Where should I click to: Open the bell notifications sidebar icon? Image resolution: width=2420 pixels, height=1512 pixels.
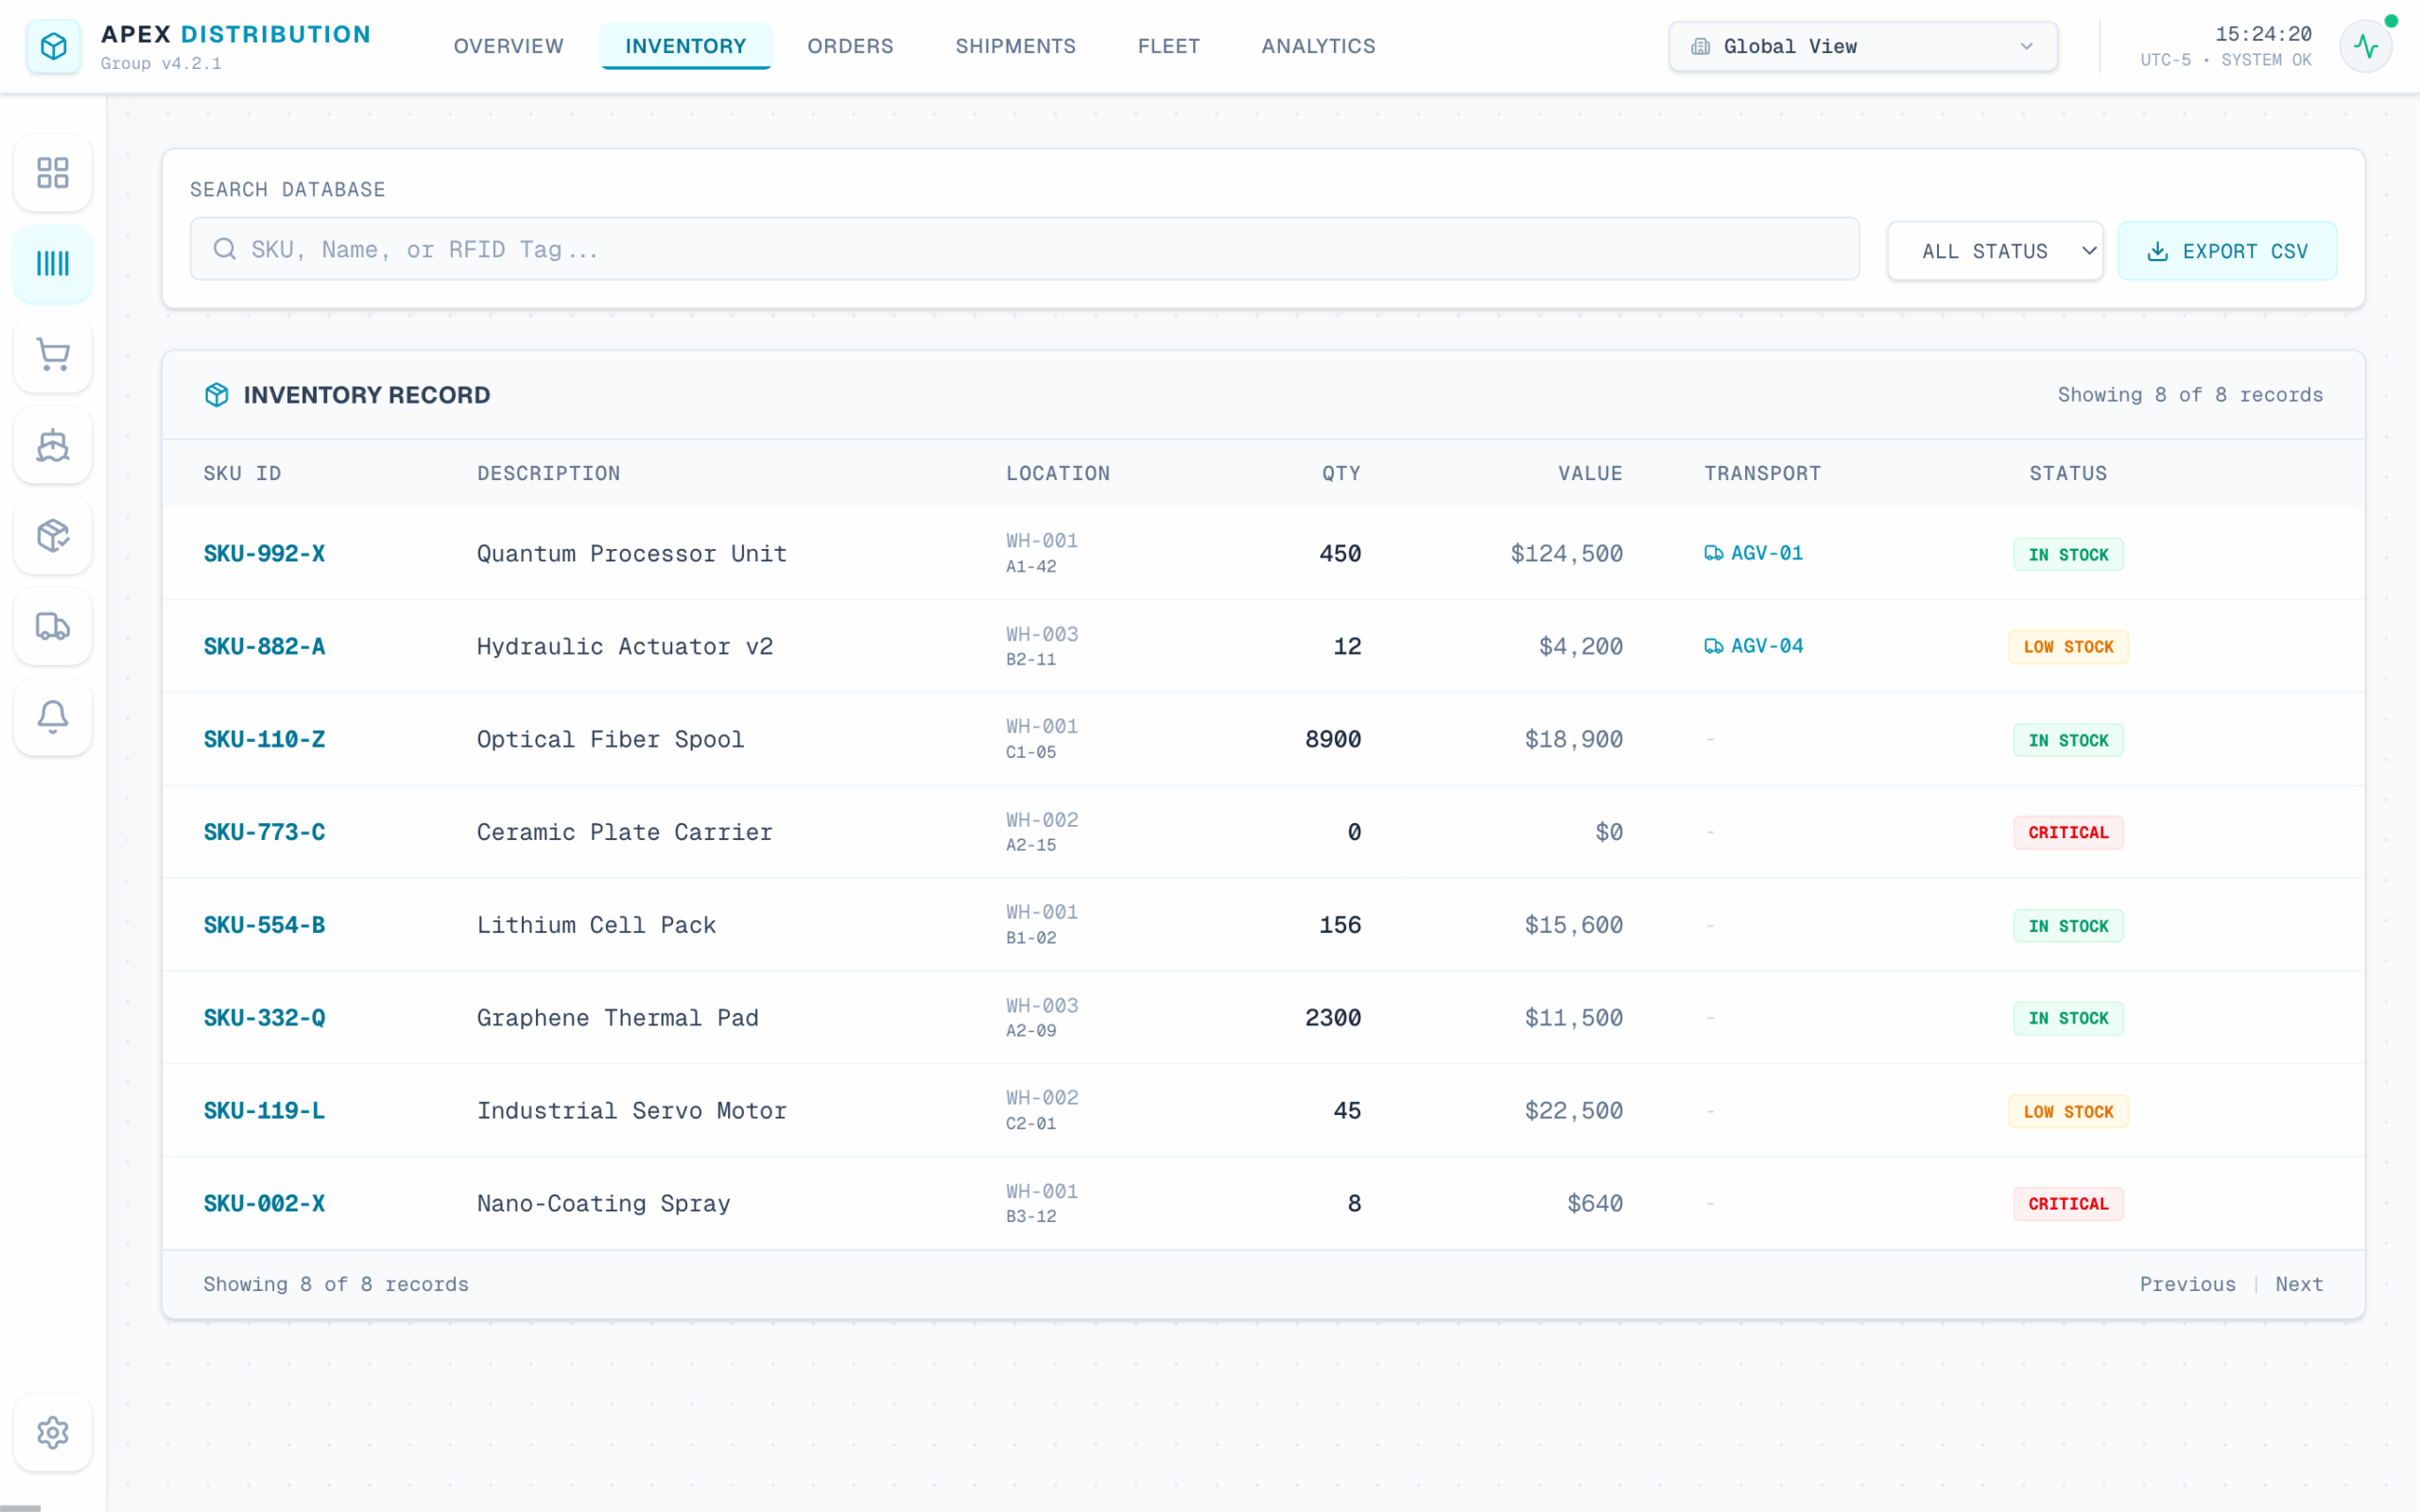coord(53,717)
